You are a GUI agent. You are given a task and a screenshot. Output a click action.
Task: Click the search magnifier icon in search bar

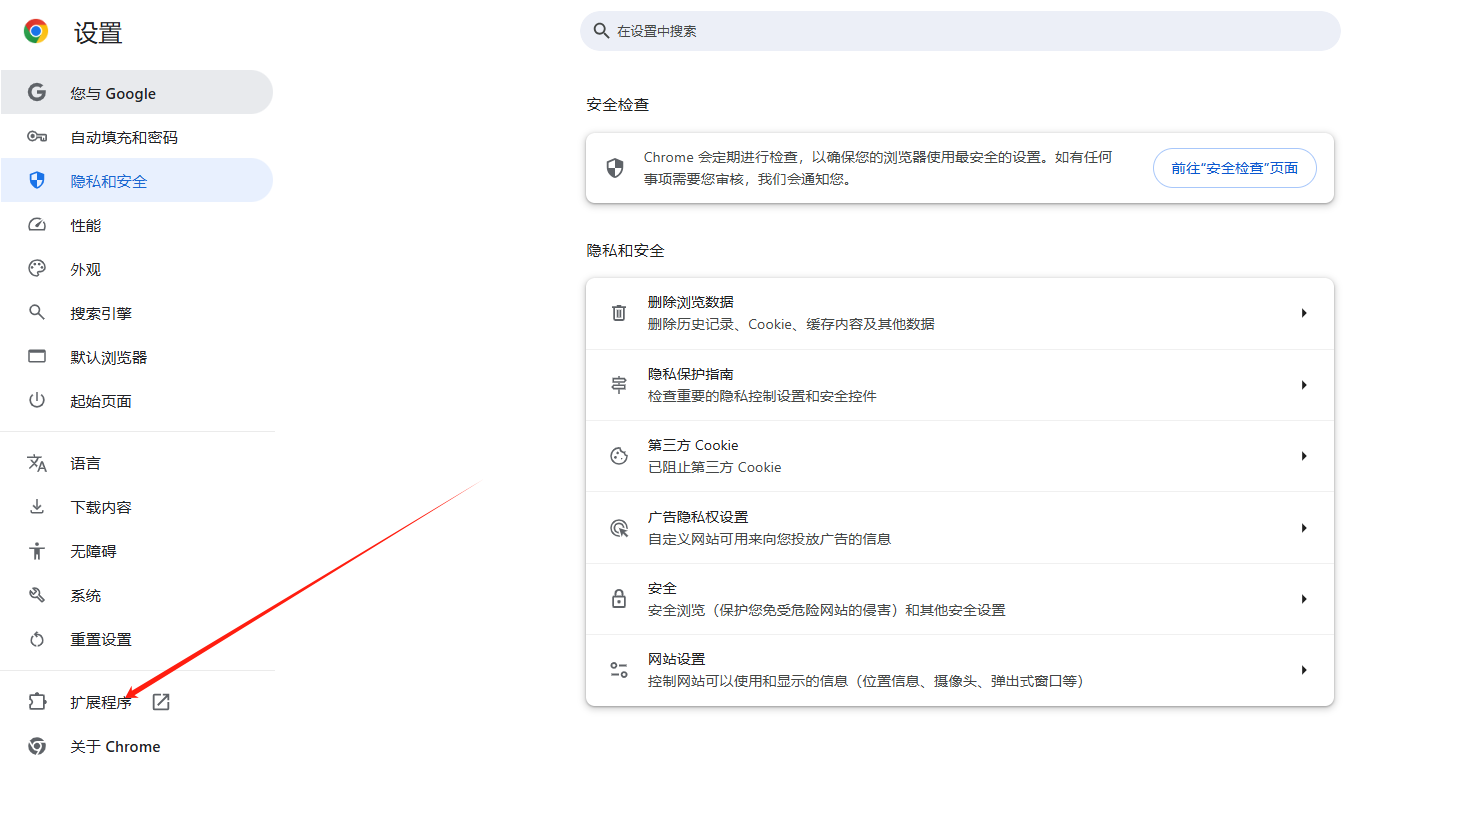[601, 31]
